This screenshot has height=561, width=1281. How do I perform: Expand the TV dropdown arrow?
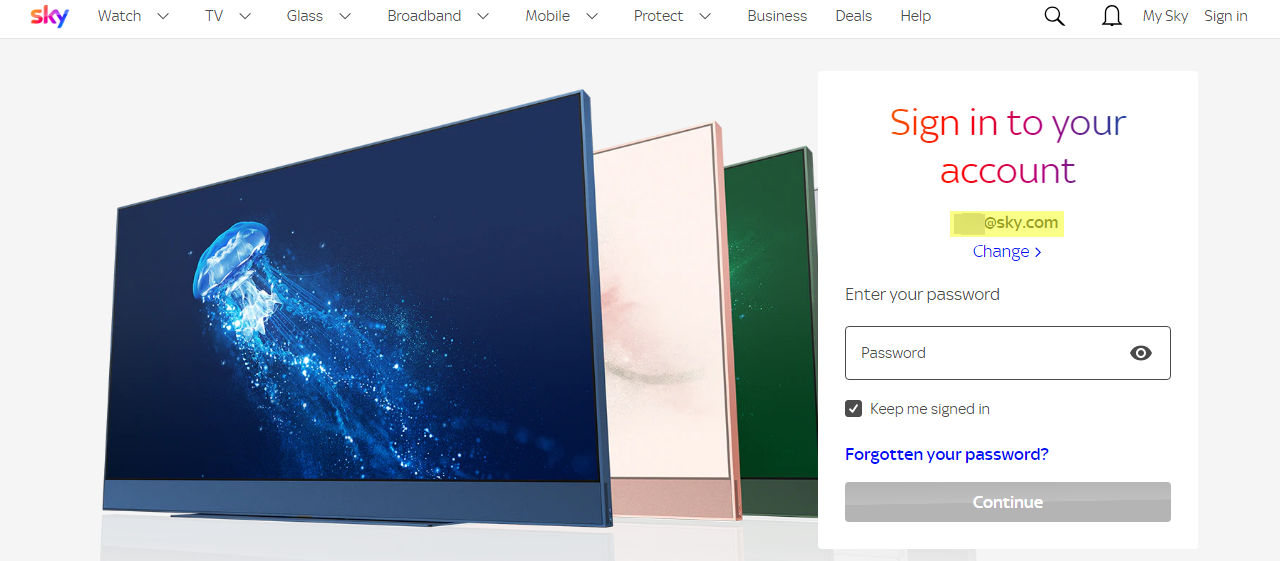[x=245, y=16]
